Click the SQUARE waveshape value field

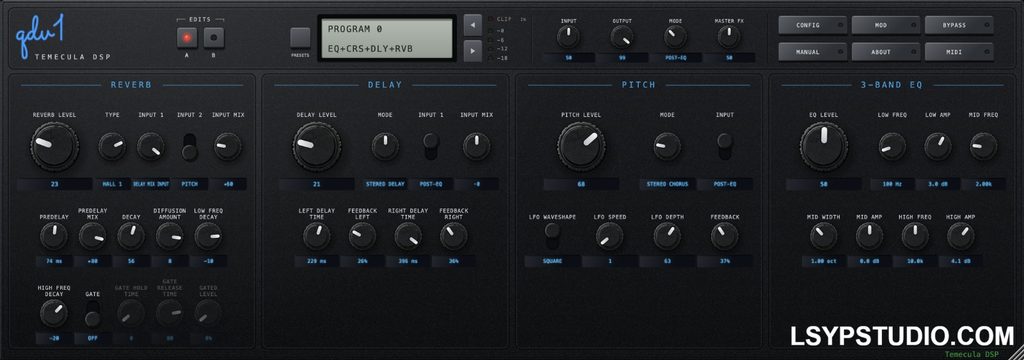pos(552,261)
